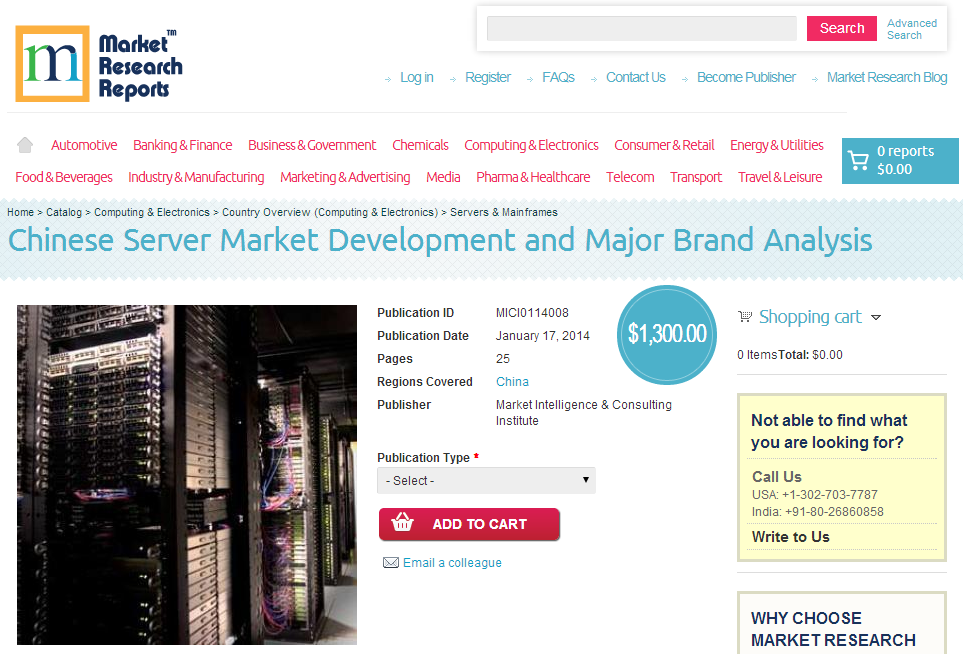Open the Banking & Finance category

[182, 145]
